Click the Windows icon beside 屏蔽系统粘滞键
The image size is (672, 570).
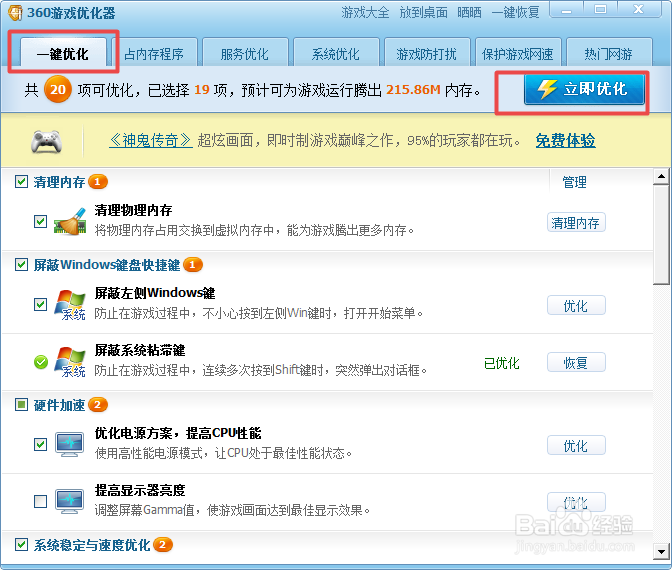(x=70, y=362)
